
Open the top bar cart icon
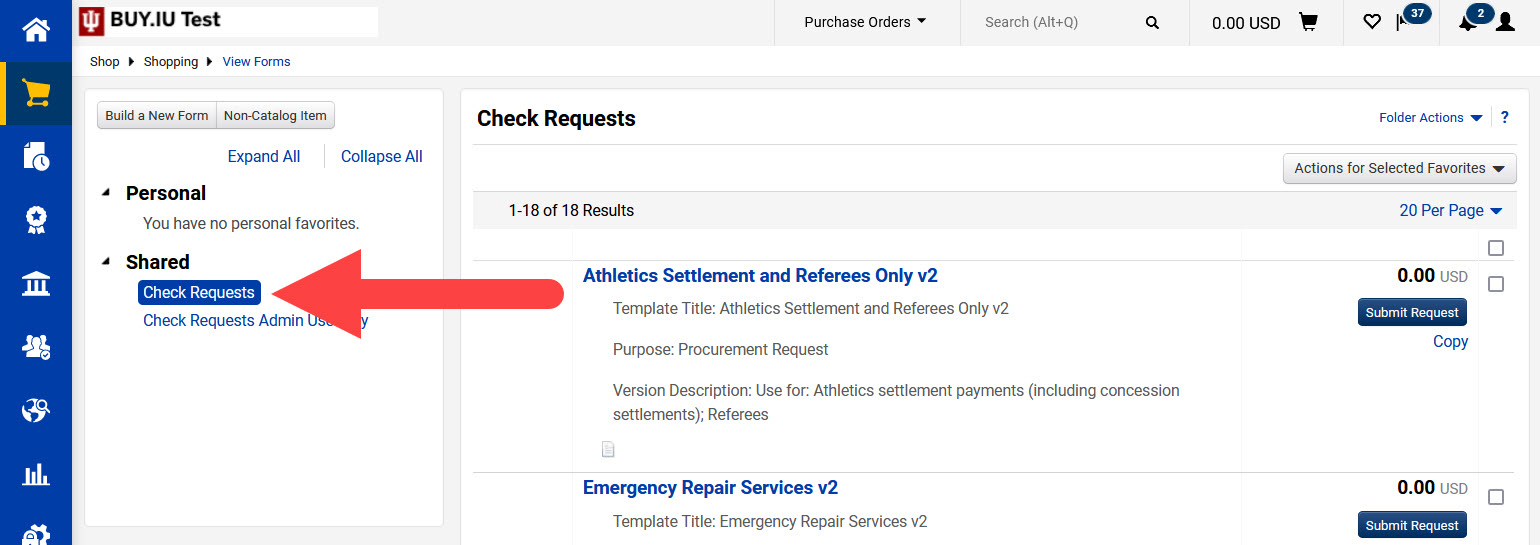[x=1308, y=22]
